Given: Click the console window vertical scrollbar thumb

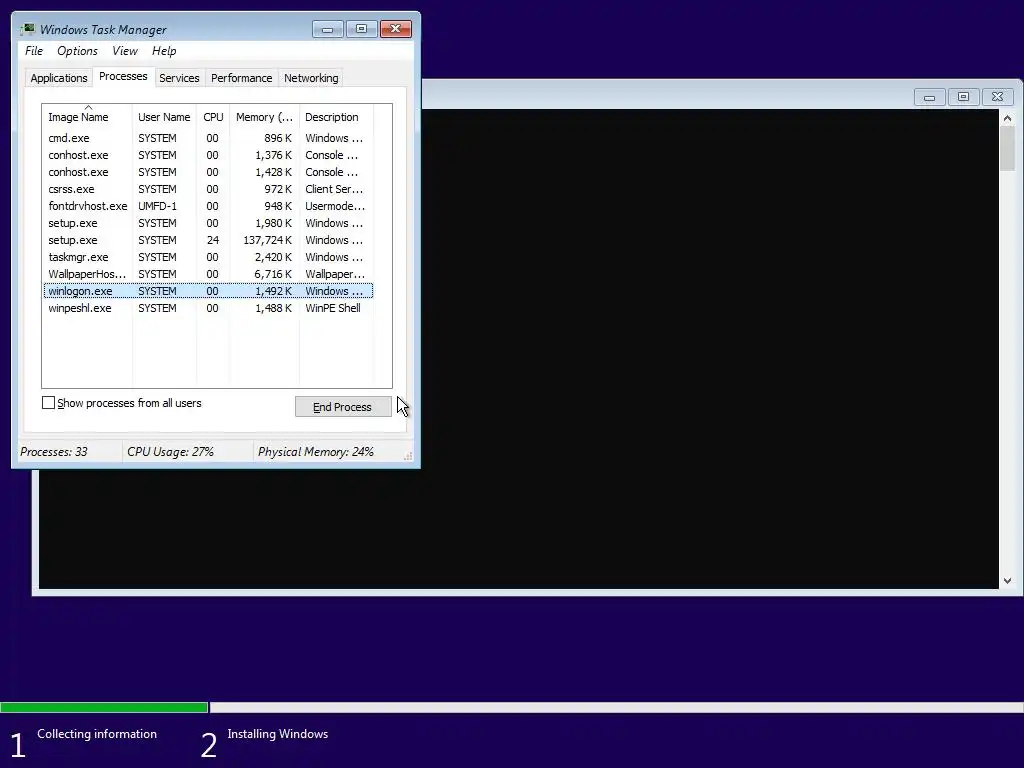Looking at the screenshot, I should tap(1007, 150).
